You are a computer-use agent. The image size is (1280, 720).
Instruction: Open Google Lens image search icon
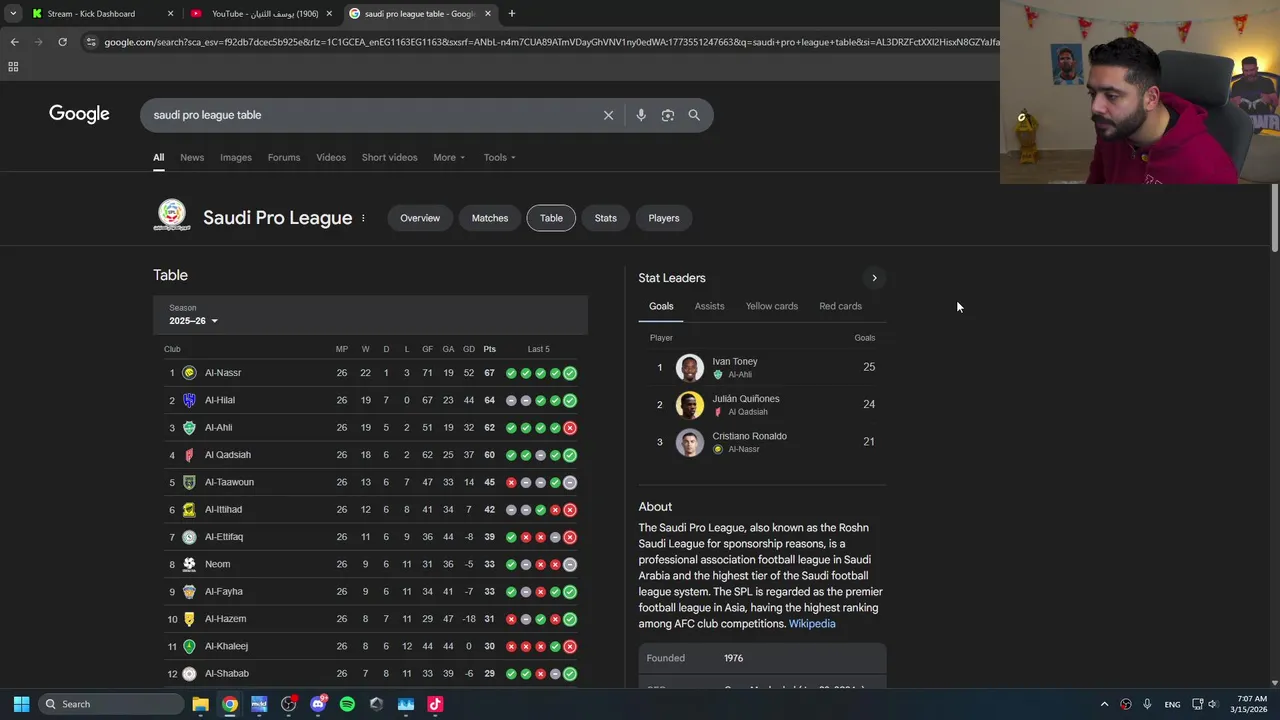point(668,115)
